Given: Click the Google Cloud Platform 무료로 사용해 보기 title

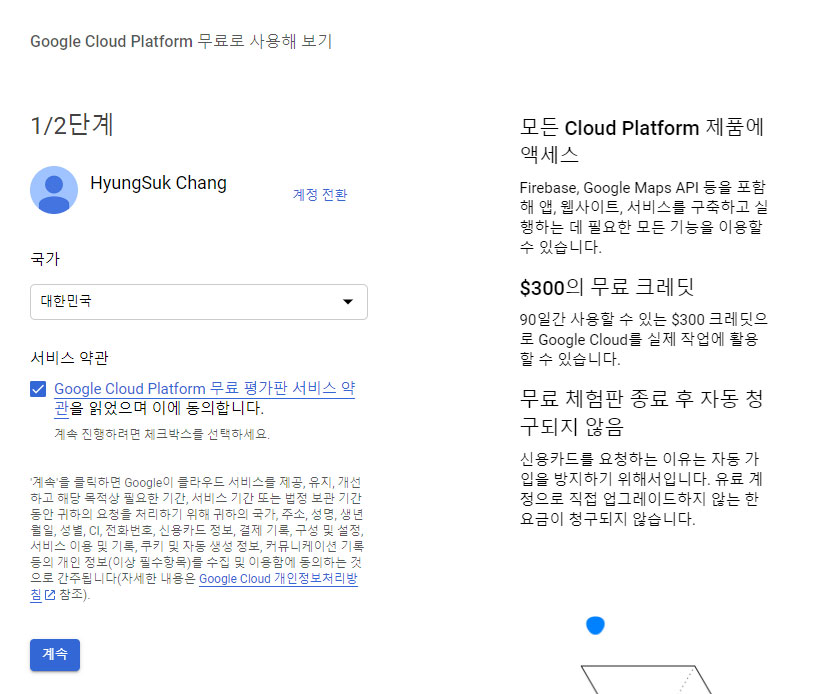Looking at the screenshot, I should pyautogui.click(x=181, y=41).
